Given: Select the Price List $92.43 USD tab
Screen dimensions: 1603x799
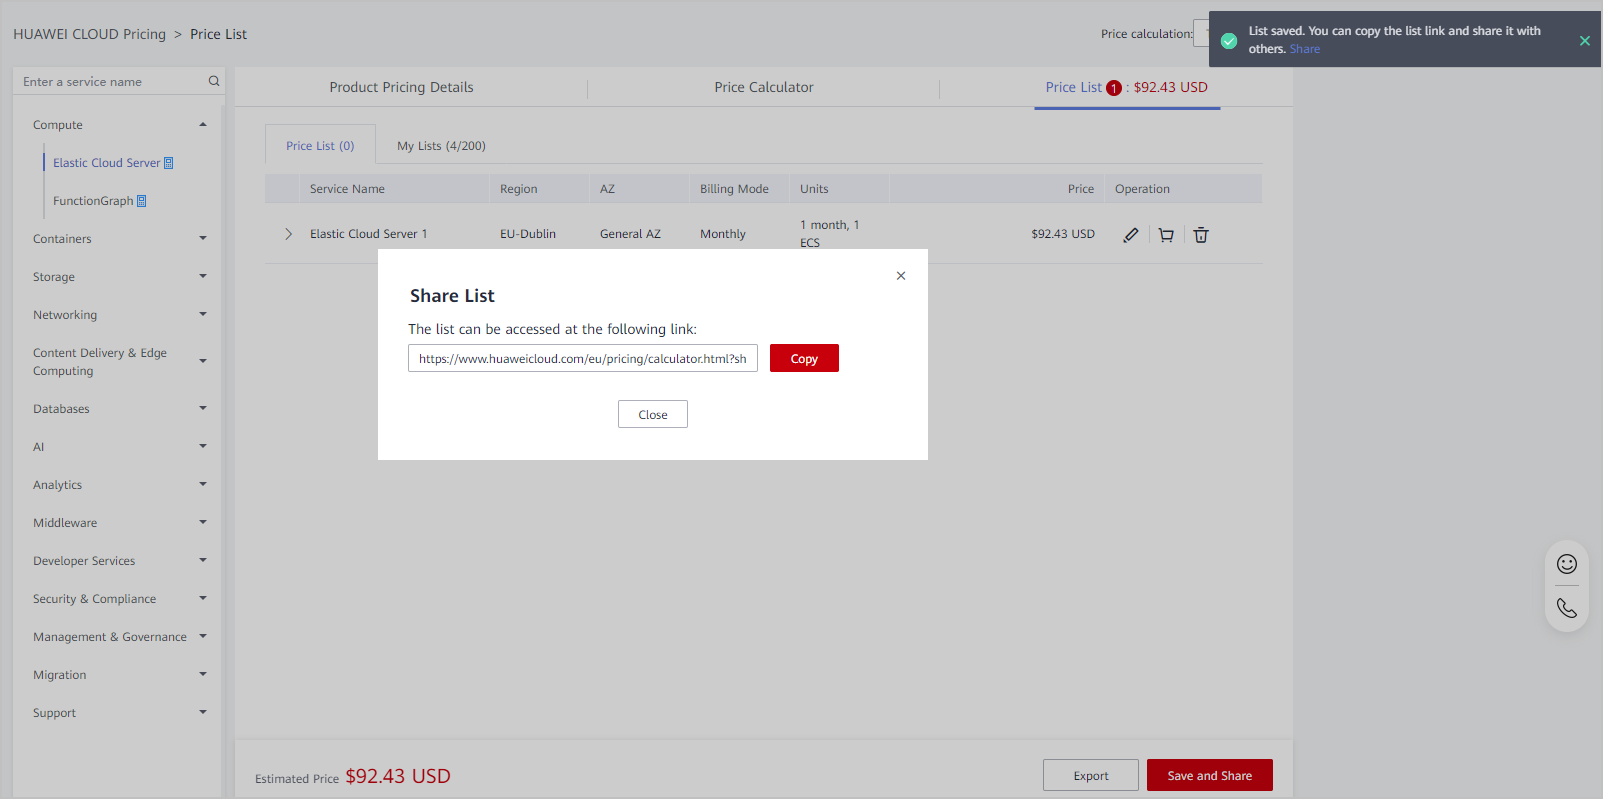Looking at the screenshot, I should click(x=1127, y=88).
